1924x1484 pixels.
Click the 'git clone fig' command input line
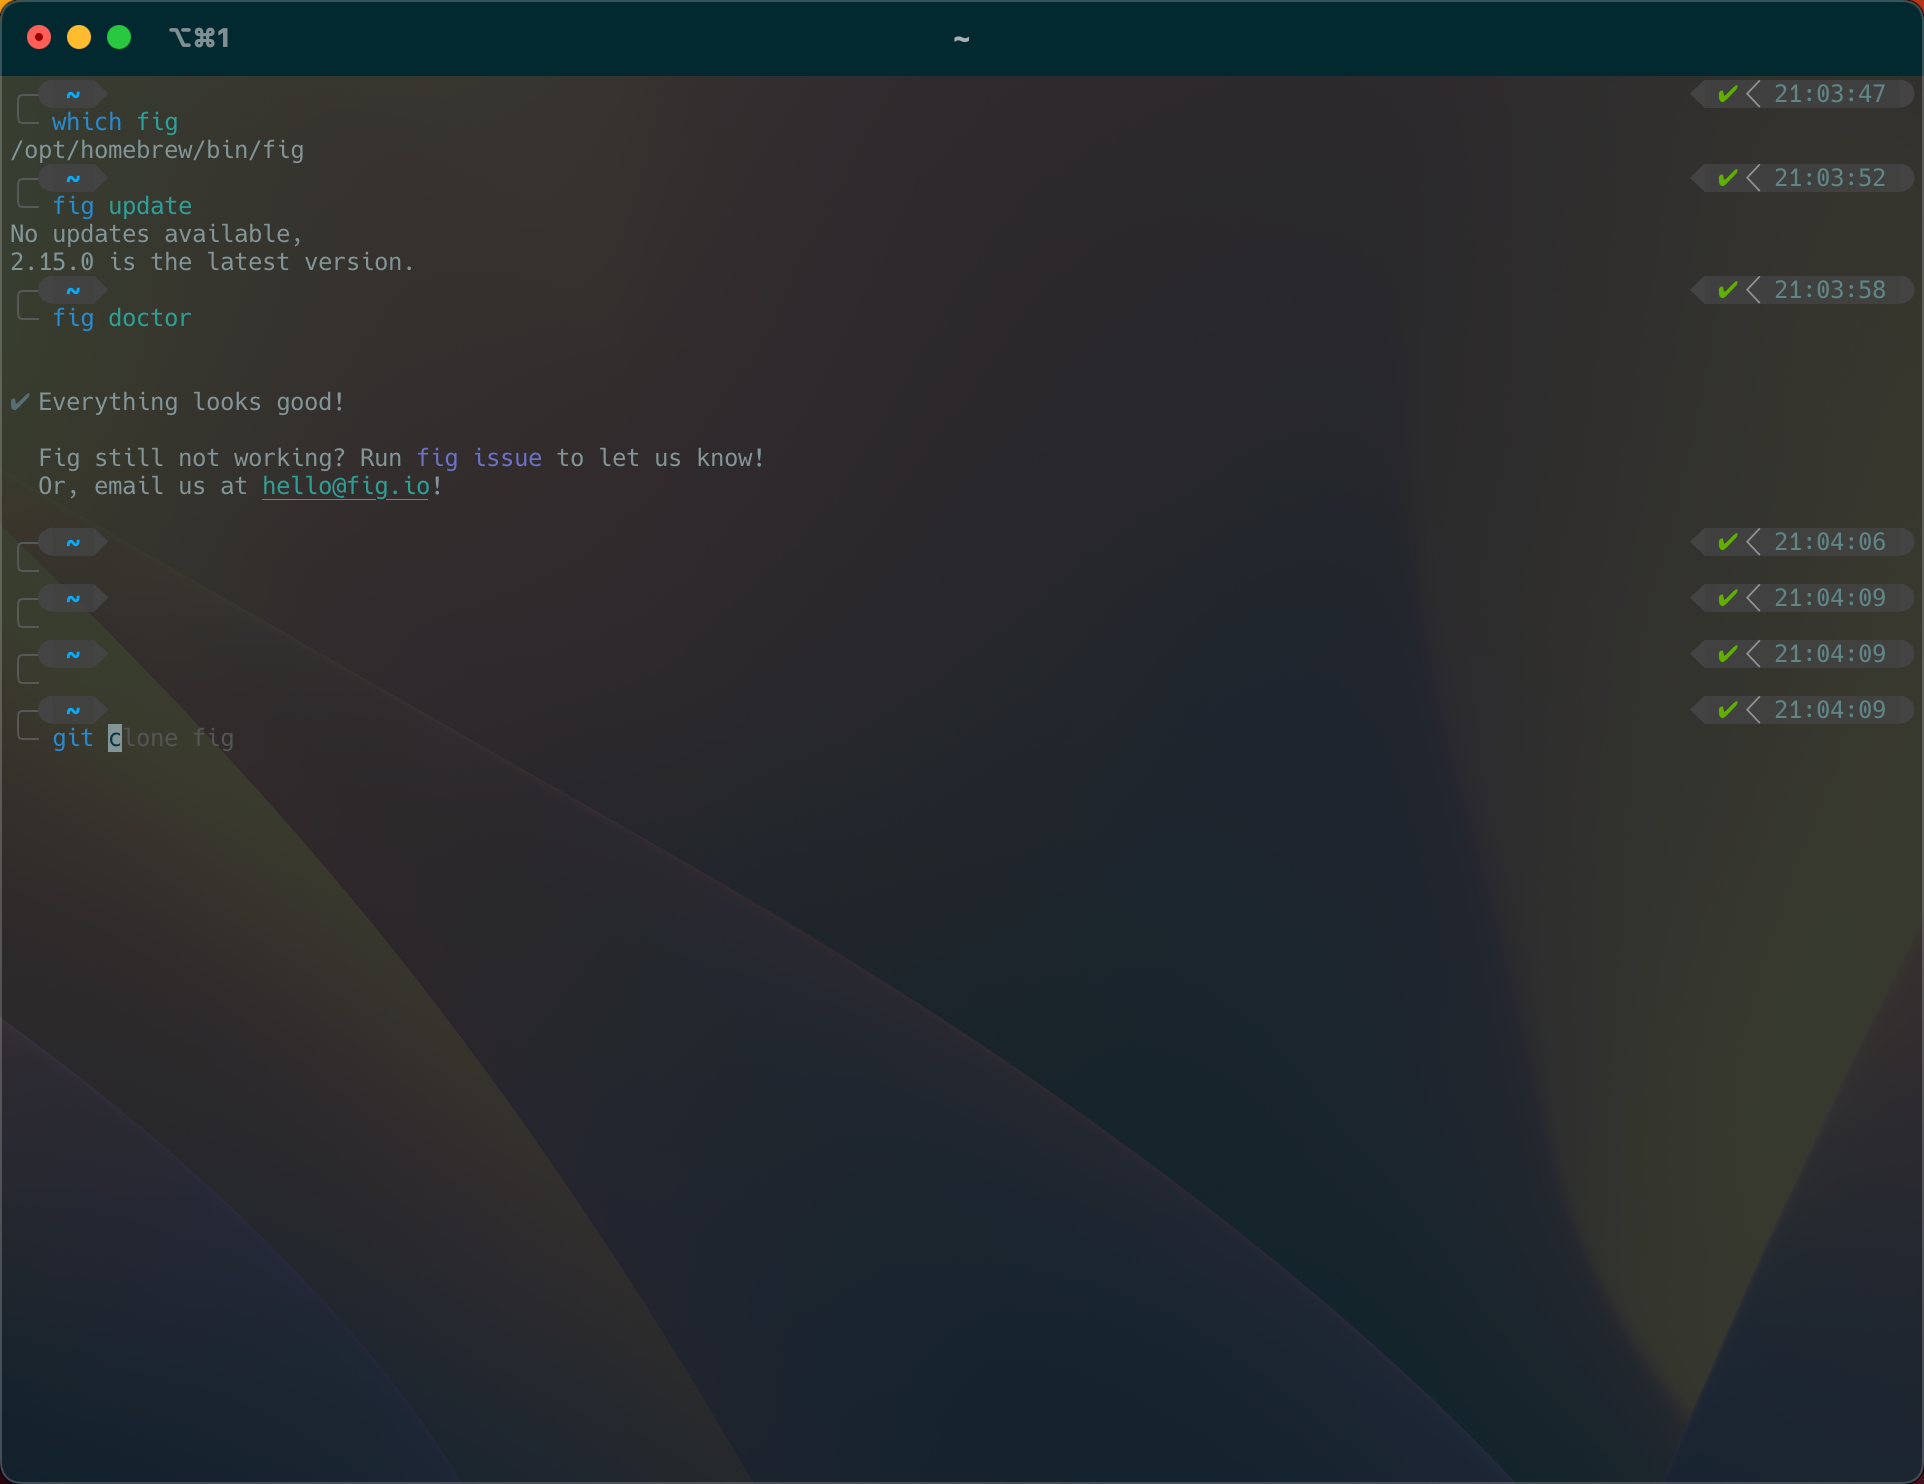tap(143, 738)
